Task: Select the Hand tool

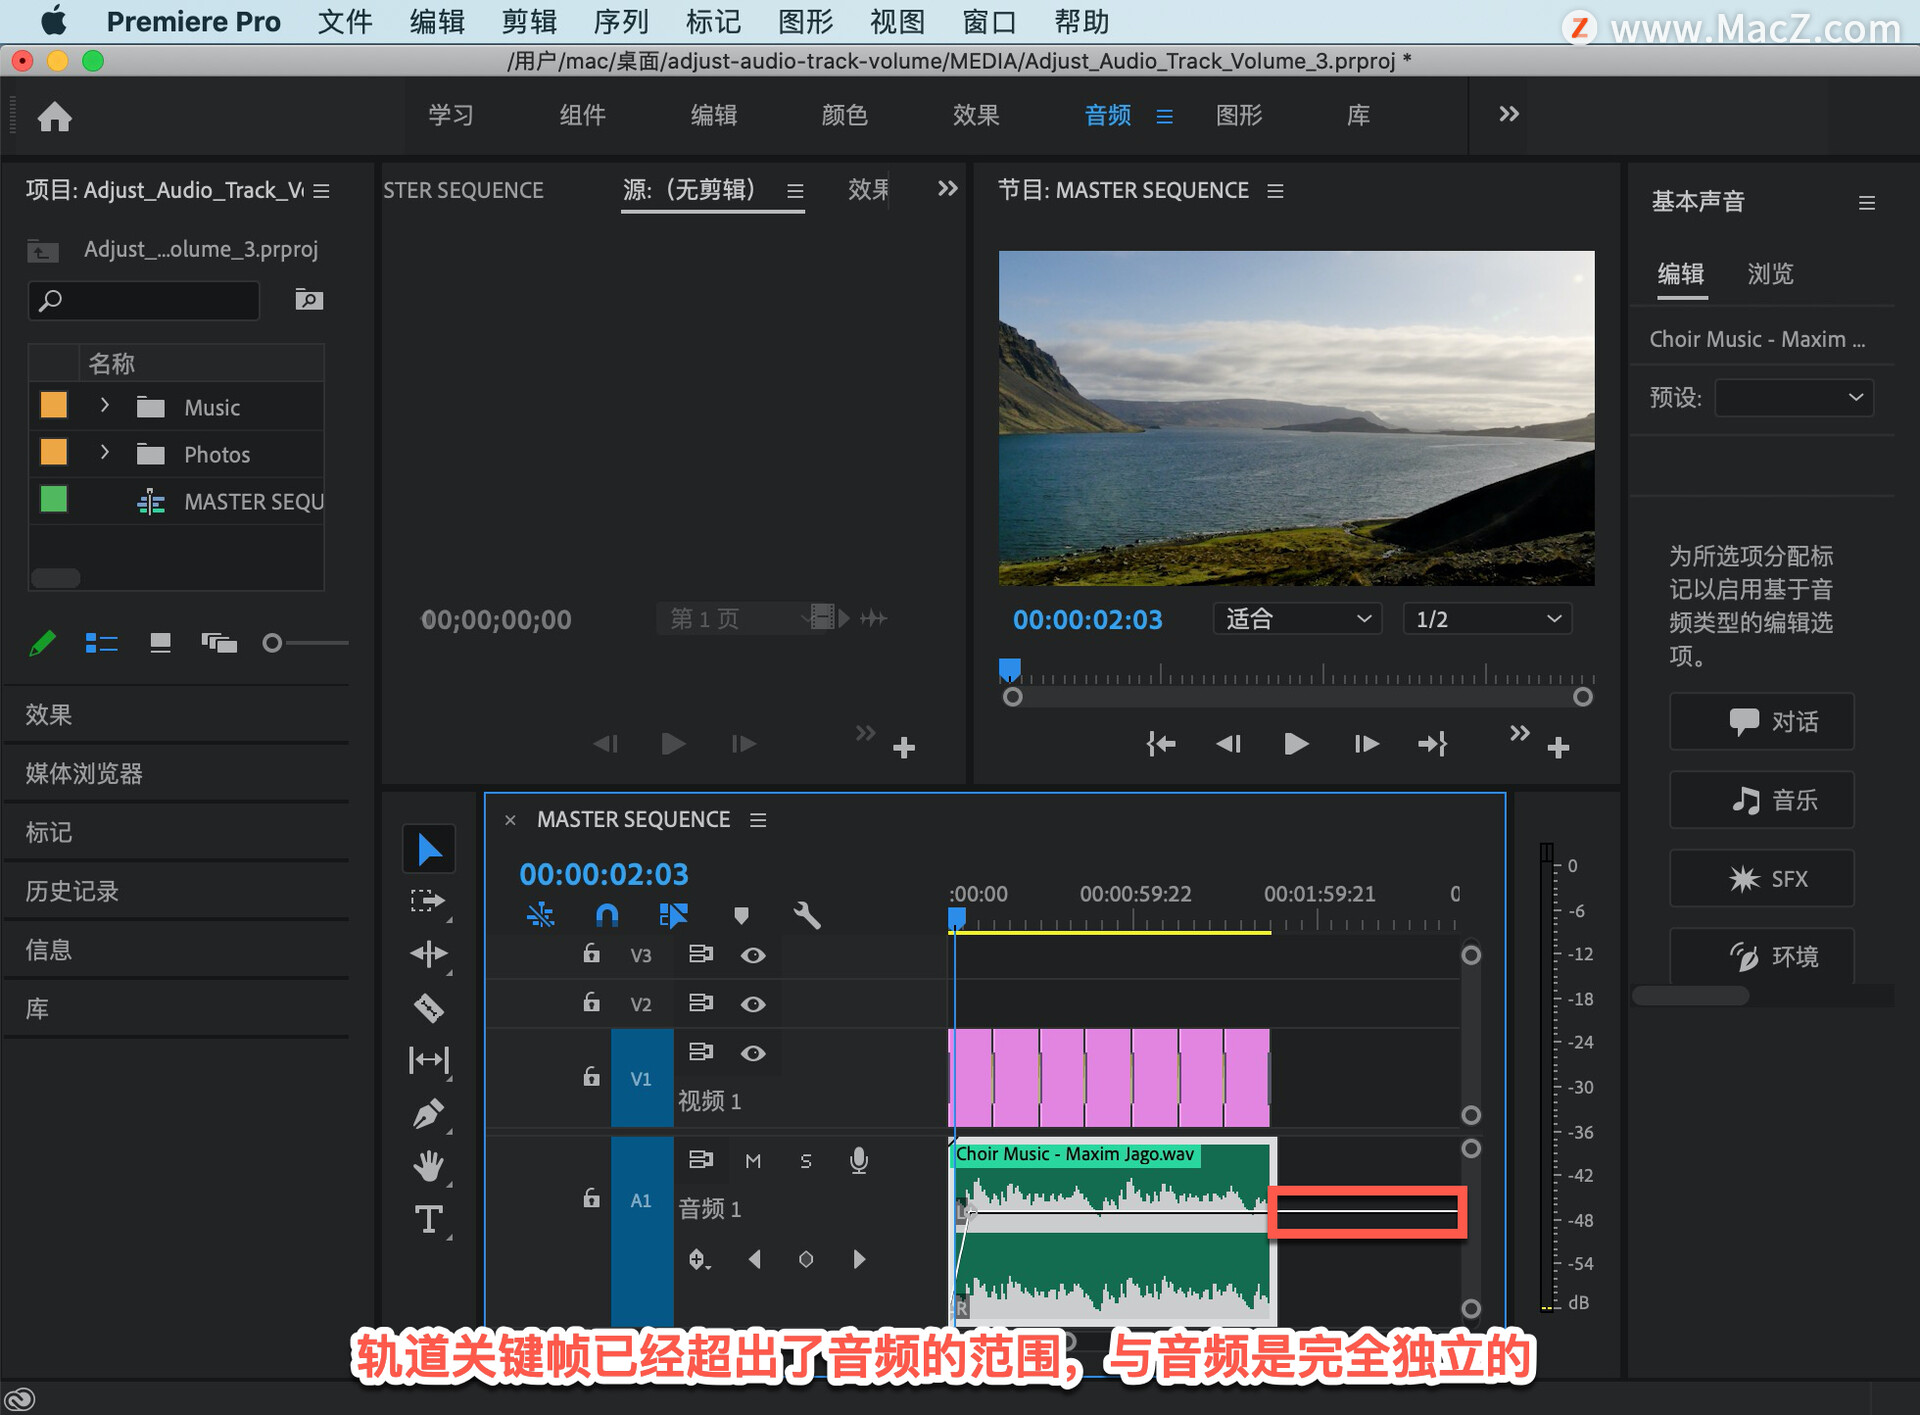Action: (x=429, y=1166)
